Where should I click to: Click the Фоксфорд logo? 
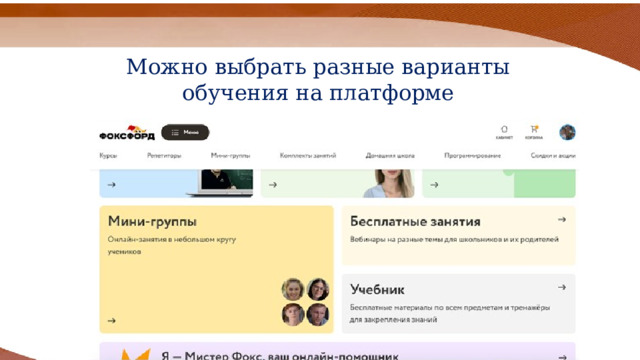tap(127, 133)
